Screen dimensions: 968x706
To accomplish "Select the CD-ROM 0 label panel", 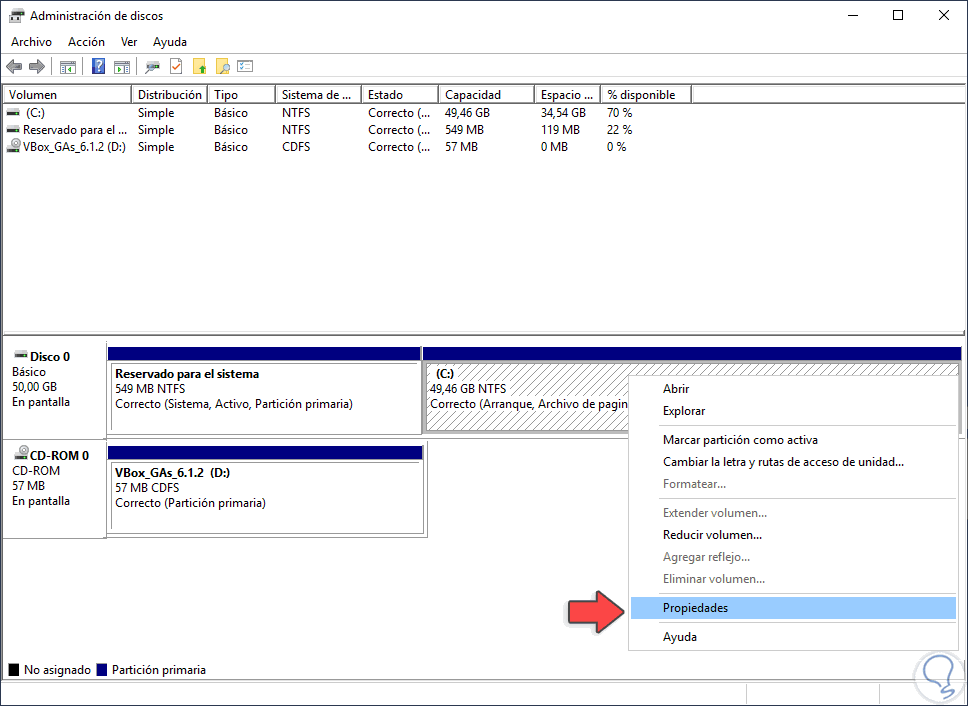I will (x=54, y=488).
